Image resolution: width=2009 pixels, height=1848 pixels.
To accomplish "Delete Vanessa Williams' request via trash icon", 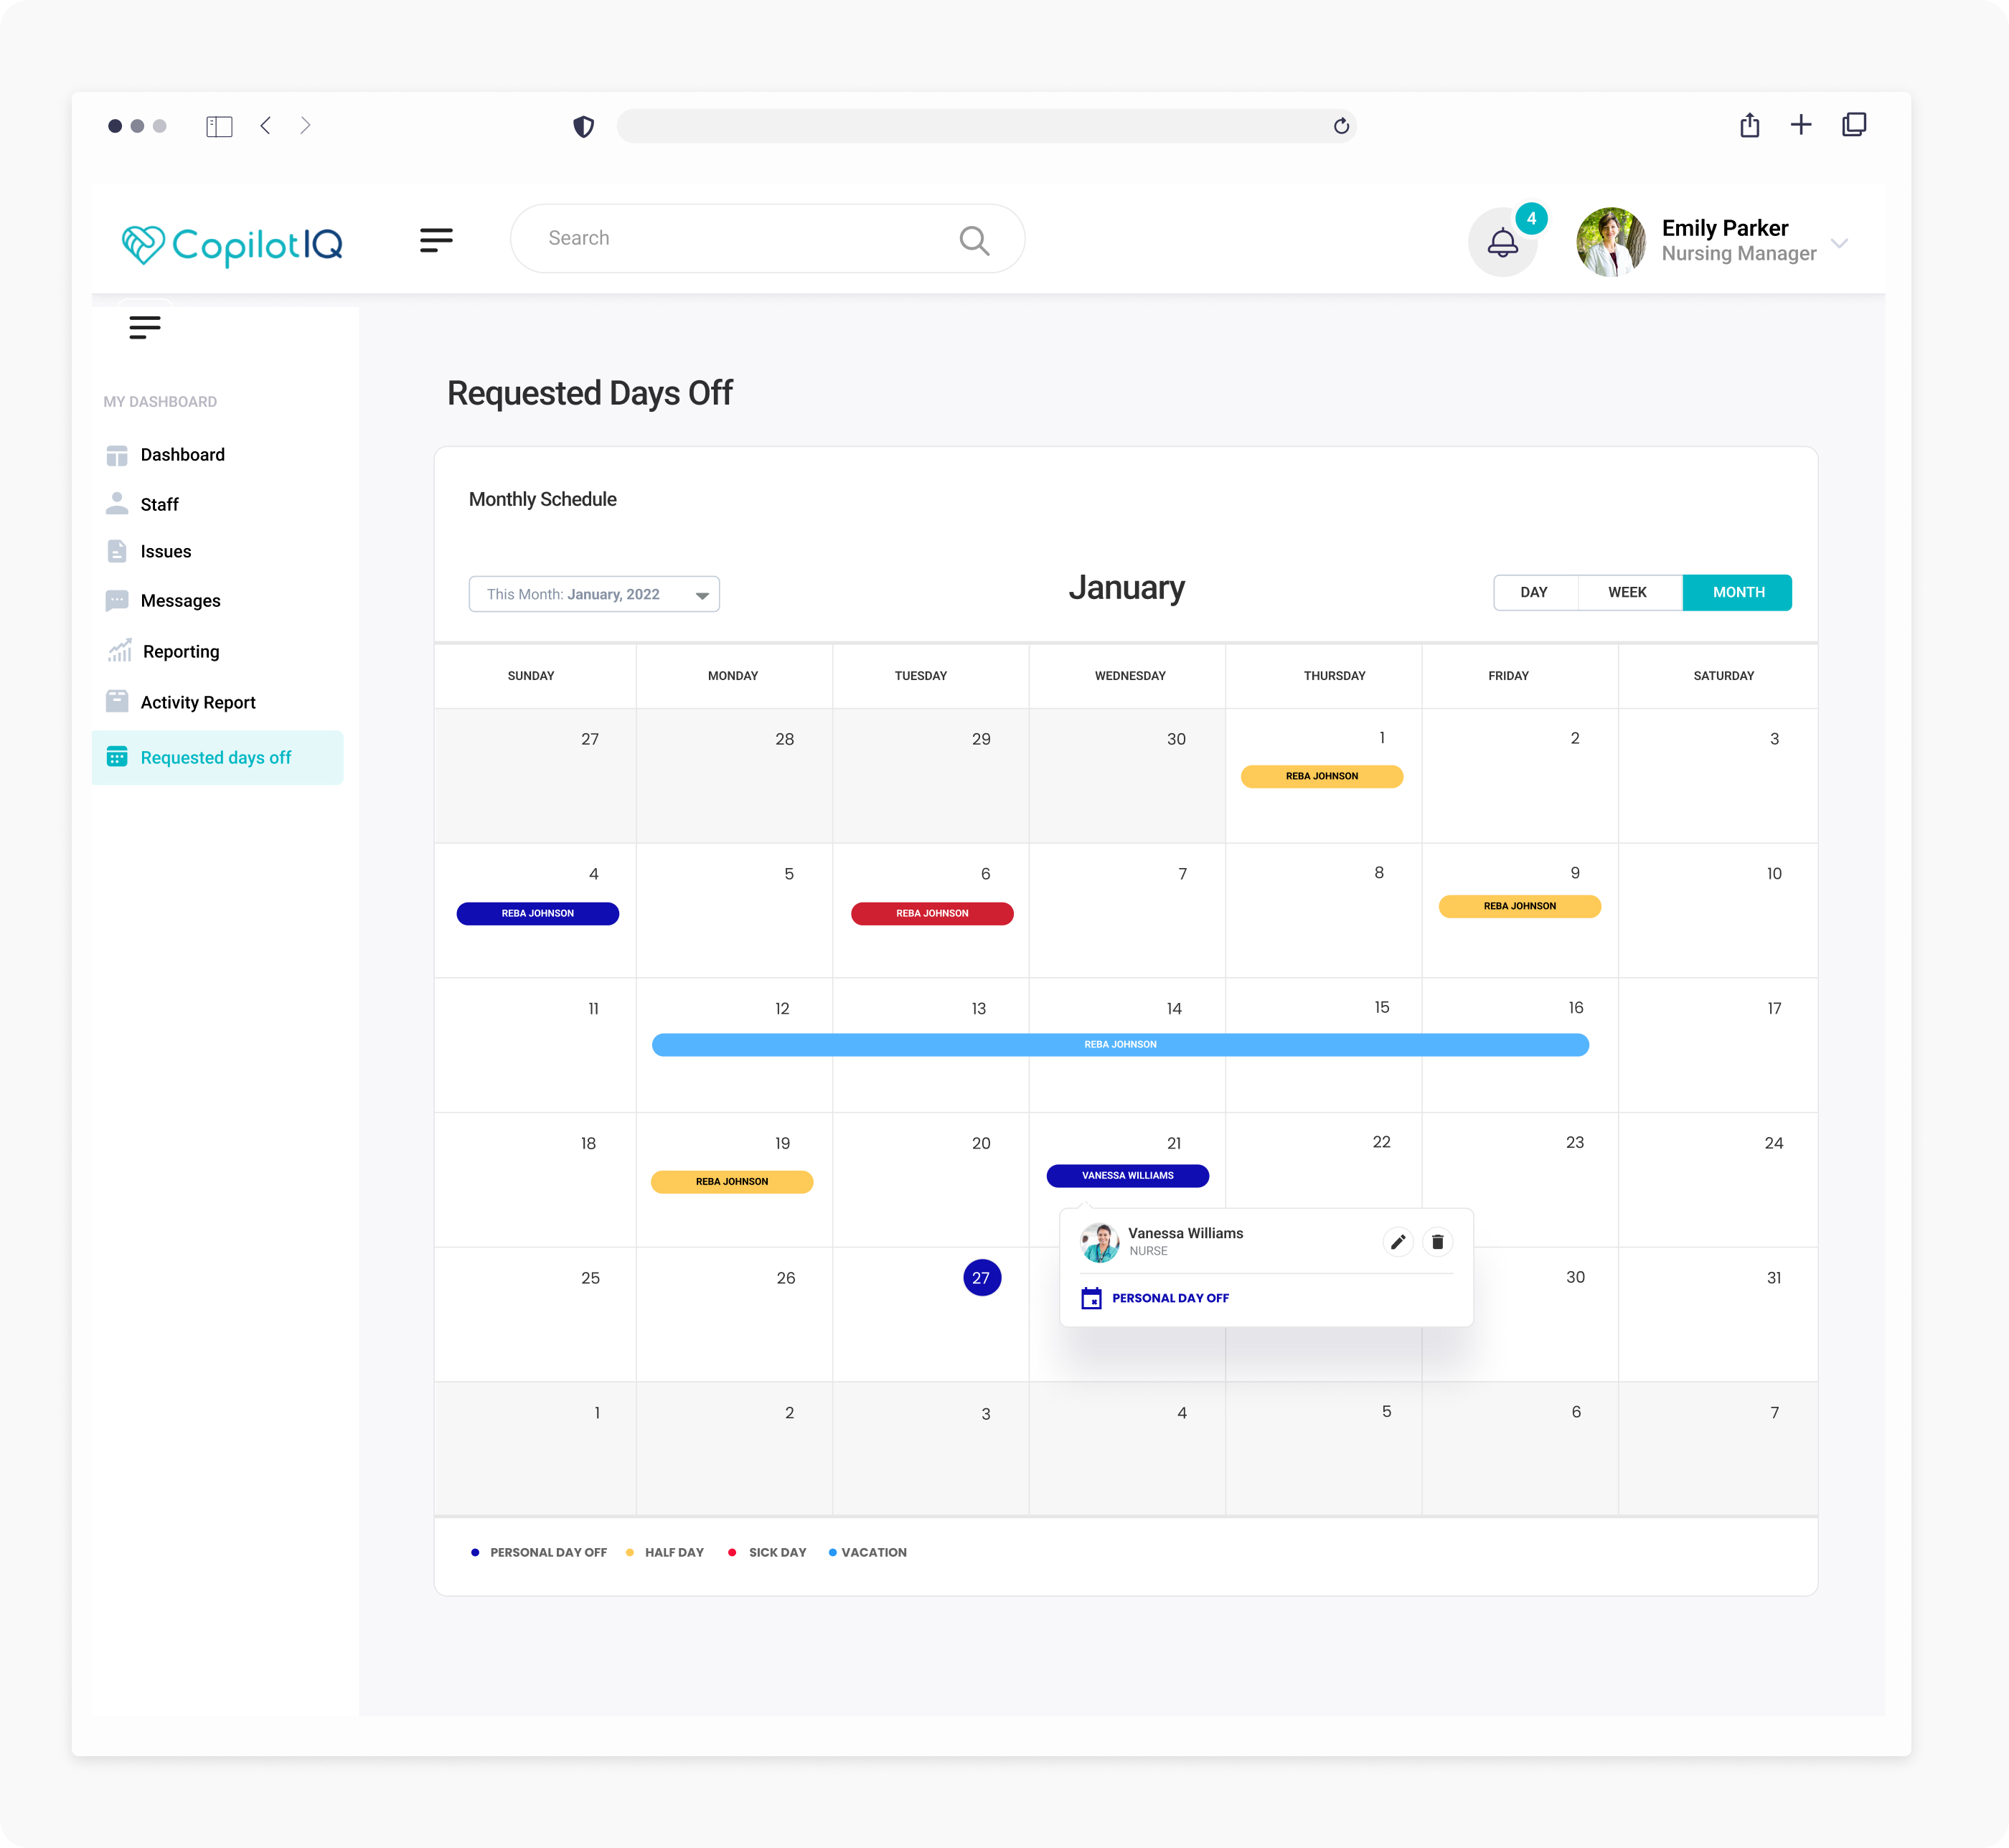I will pyautogui.click(x=1437, y=1242).
